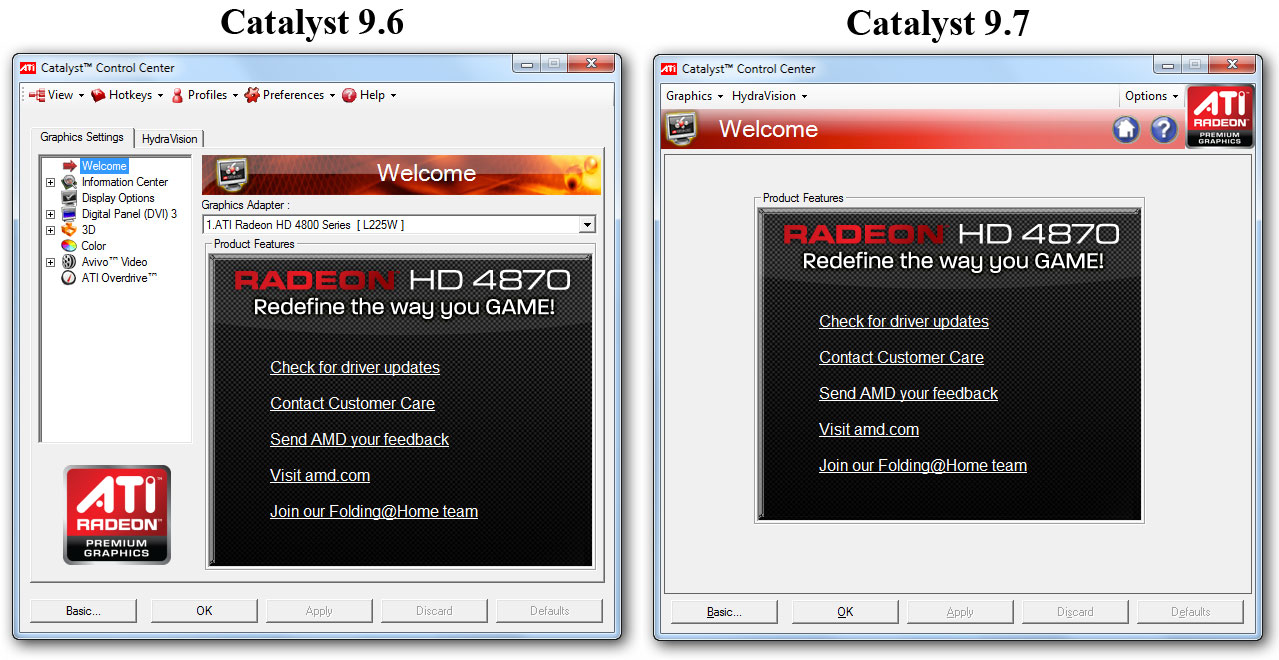The image size is (1279, 660).
Task: Open Help menu in Catalyst 9.6
Action: (369, 95)
